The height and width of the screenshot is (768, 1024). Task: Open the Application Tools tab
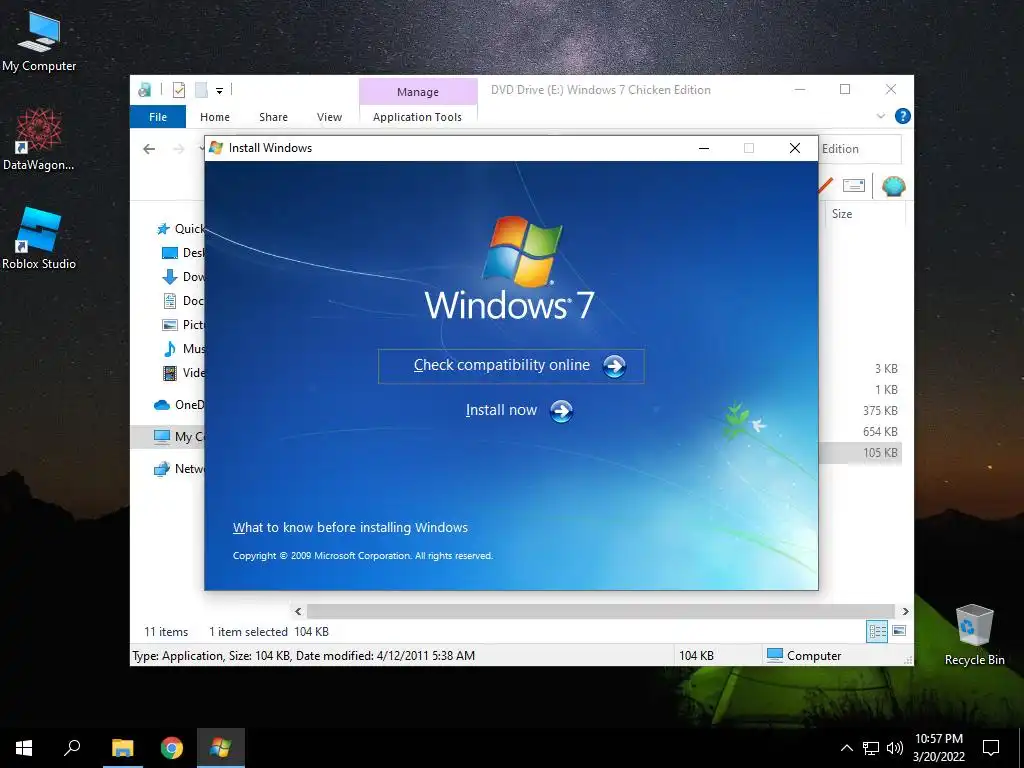pos(417,117)
